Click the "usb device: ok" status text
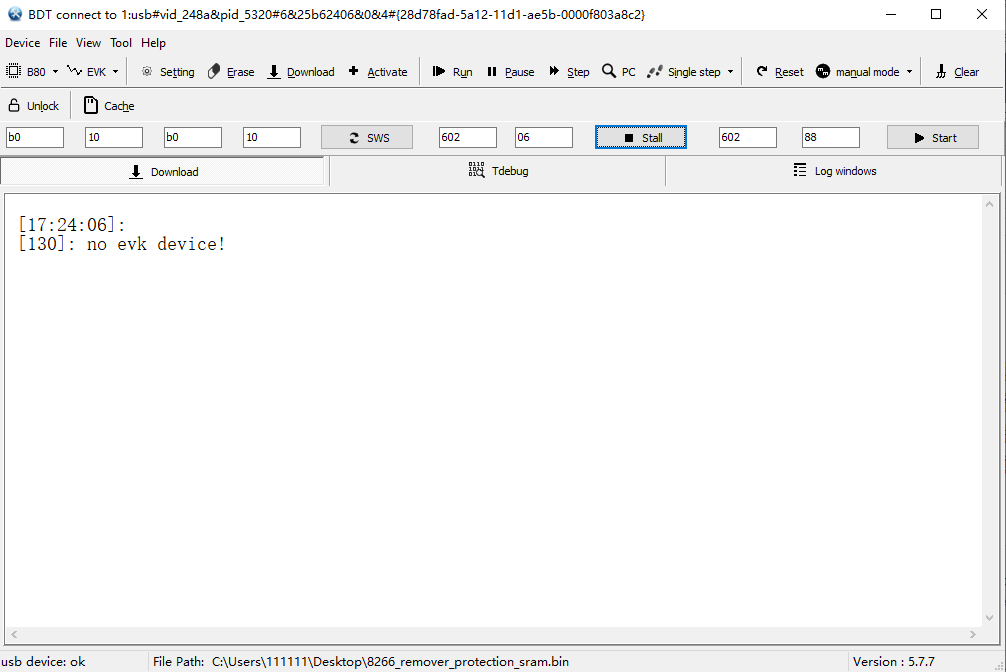Viewport: 1006px width, 672px height. [x=43, y=662]
